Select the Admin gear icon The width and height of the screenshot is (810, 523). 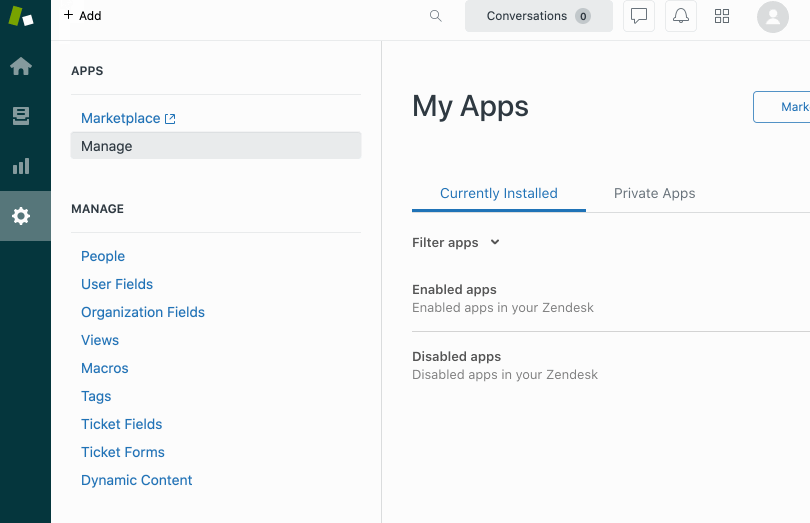tap(21, 216)
